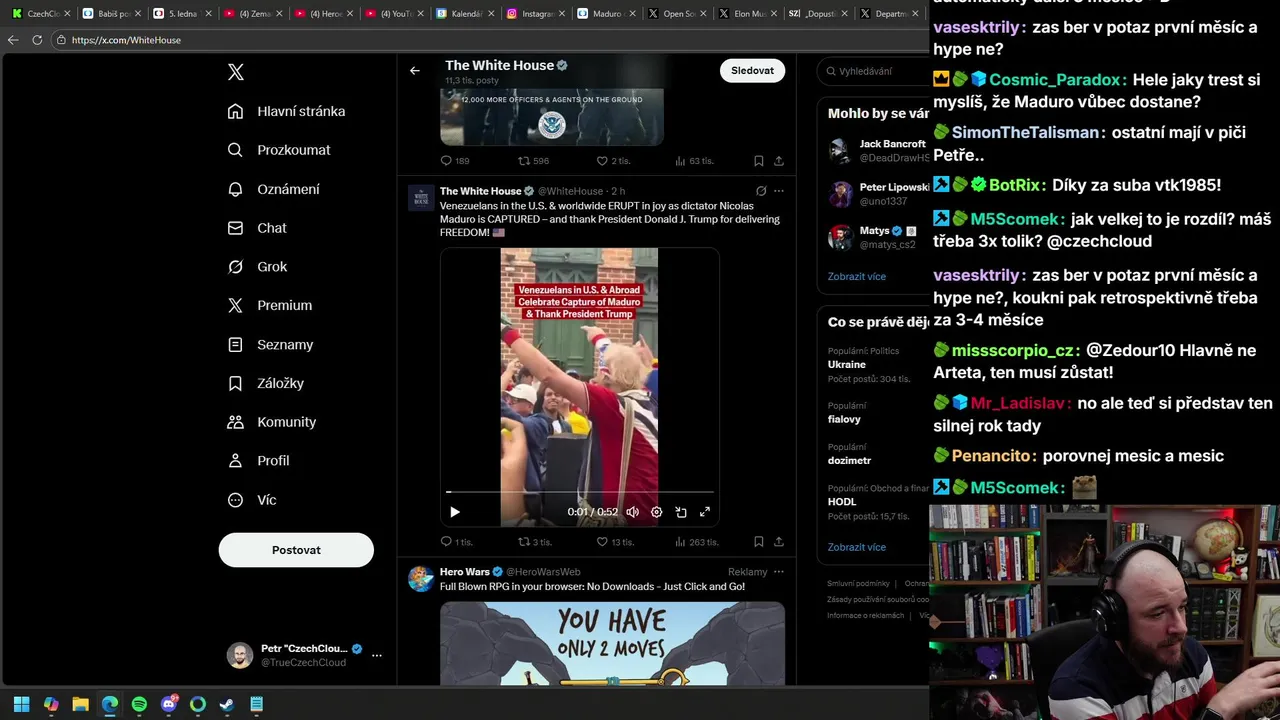The width and height of the screenshot is (1280, 720).
Task: Click the Postovat button
Action: coord(296,550)
